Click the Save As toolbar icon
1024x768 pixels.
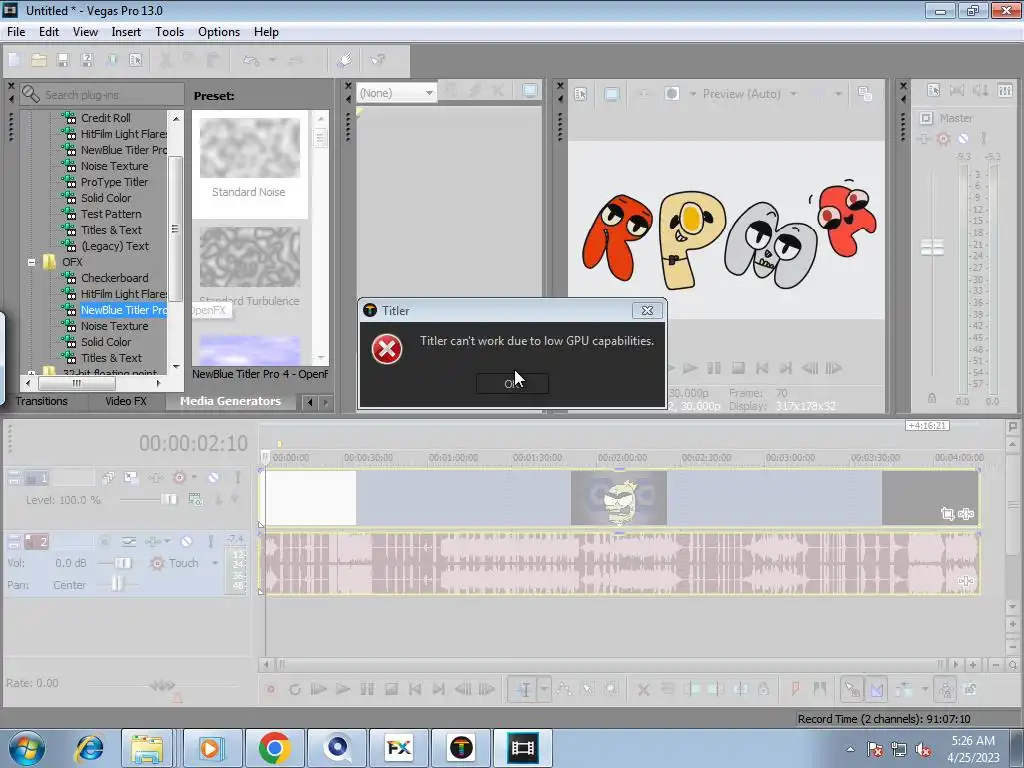click(x=87, y=60)
